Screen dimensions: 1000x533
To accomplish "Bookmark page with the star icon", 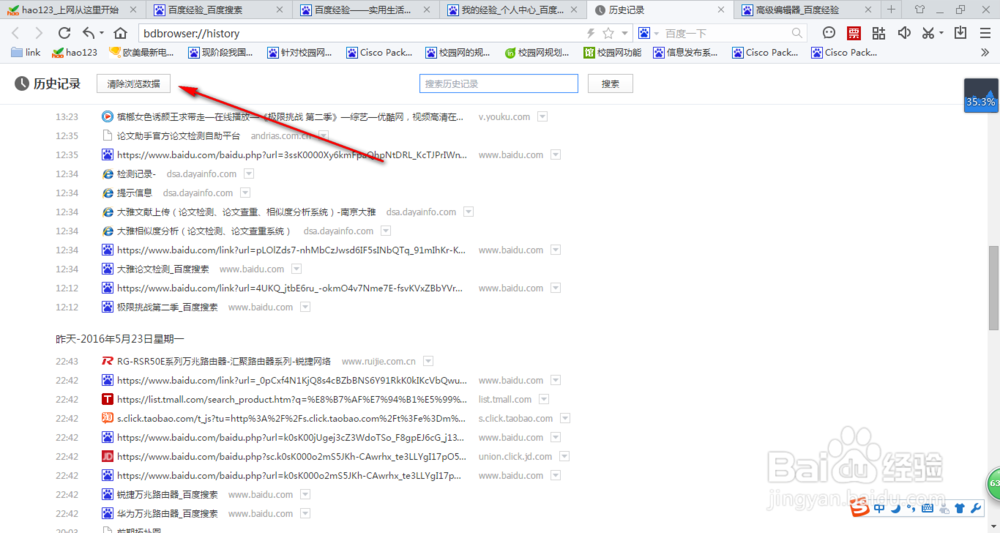I will coord(608,33).
